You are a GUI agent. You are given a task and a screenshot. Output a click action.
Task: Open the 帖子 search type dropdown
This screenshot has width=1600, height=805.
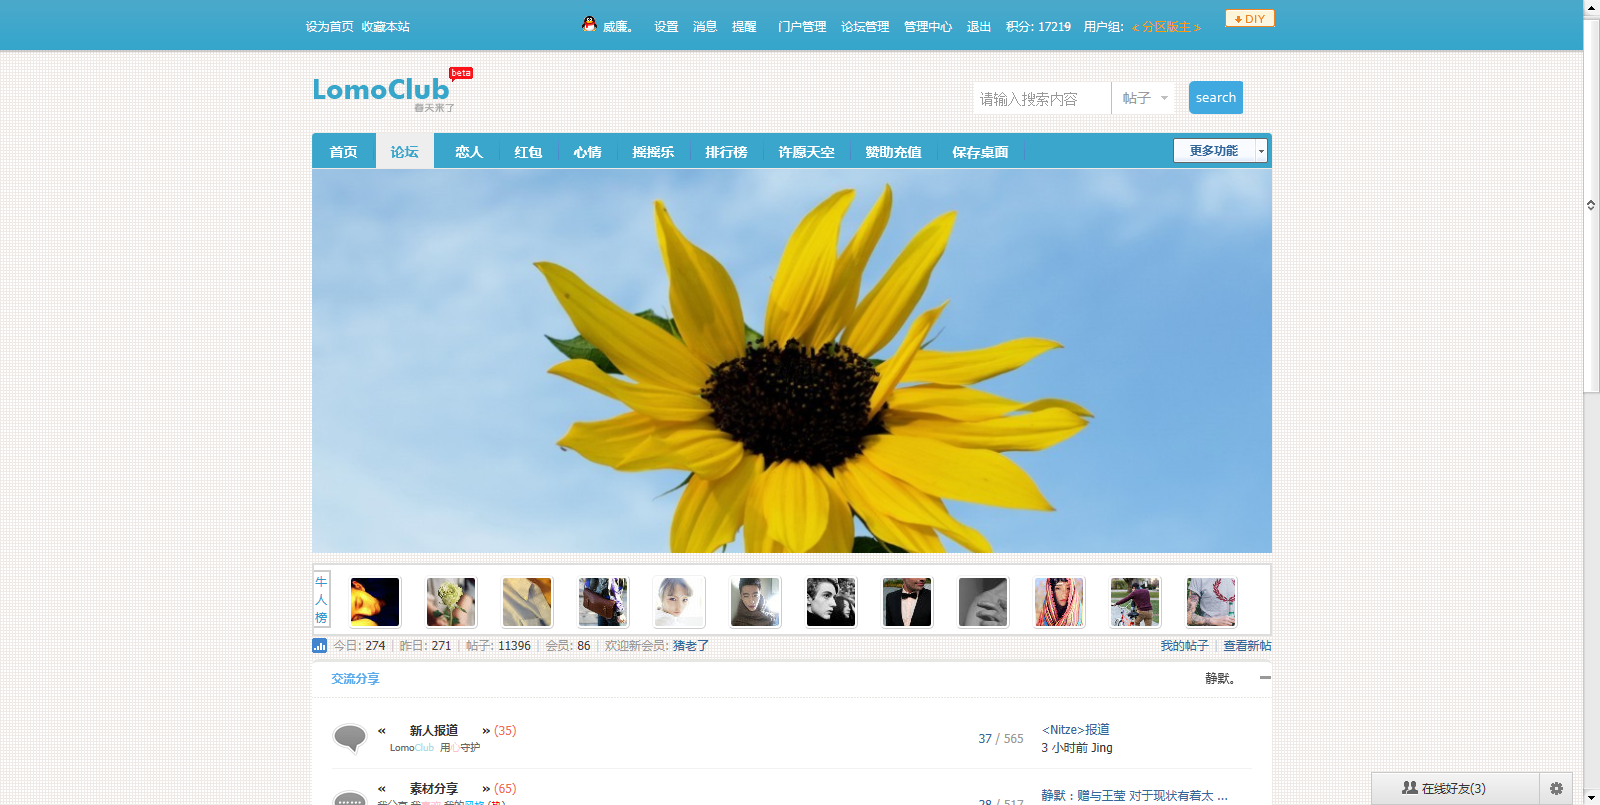point(1144,98)
